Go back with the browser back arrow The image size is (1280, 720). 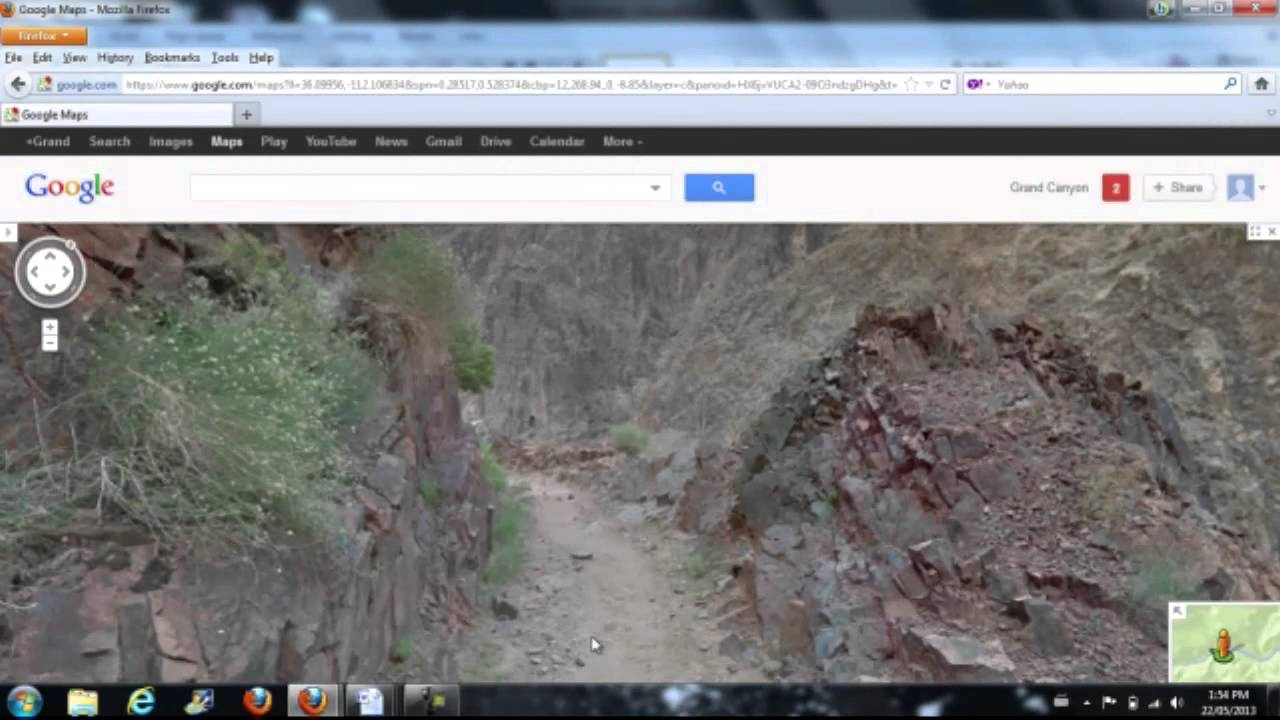[x=18, y=84]
